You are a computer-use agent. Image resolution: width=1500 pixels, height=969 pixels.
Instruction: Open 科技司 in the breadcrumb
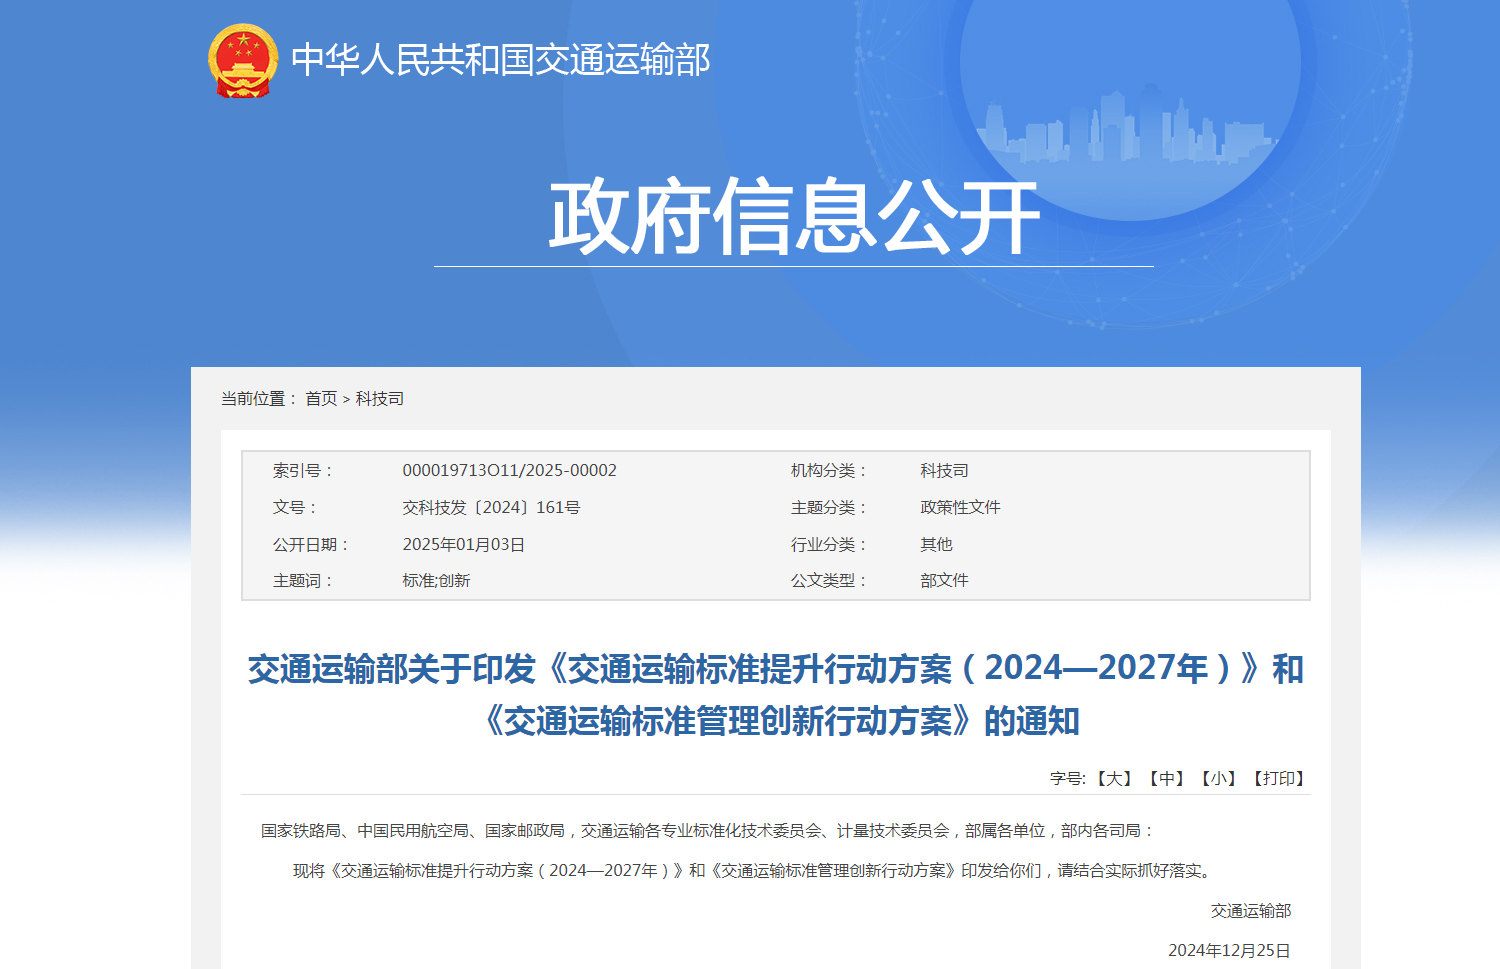click(x=380, y=399)
